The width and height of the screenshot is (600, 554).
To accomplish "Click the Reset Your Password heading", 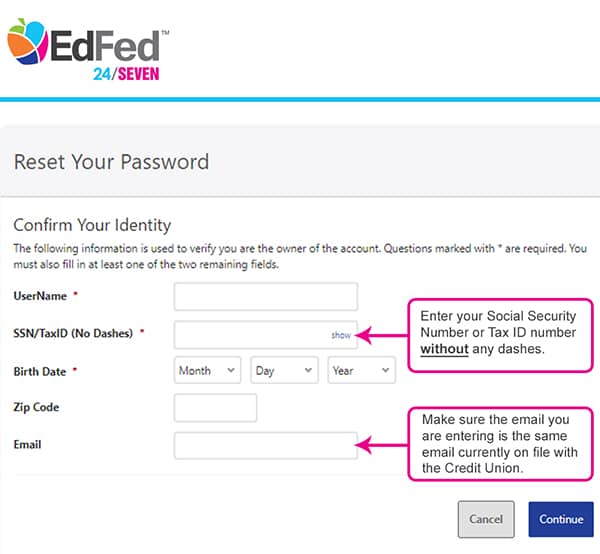I will 111,162.
